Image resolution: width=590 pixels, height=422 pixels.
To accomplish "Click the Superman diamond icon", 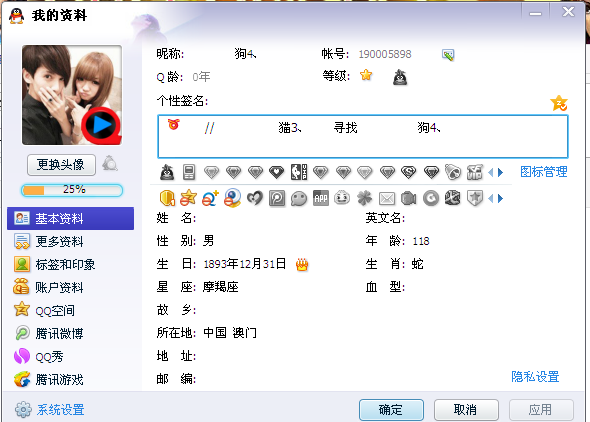I will coord(408,173).
